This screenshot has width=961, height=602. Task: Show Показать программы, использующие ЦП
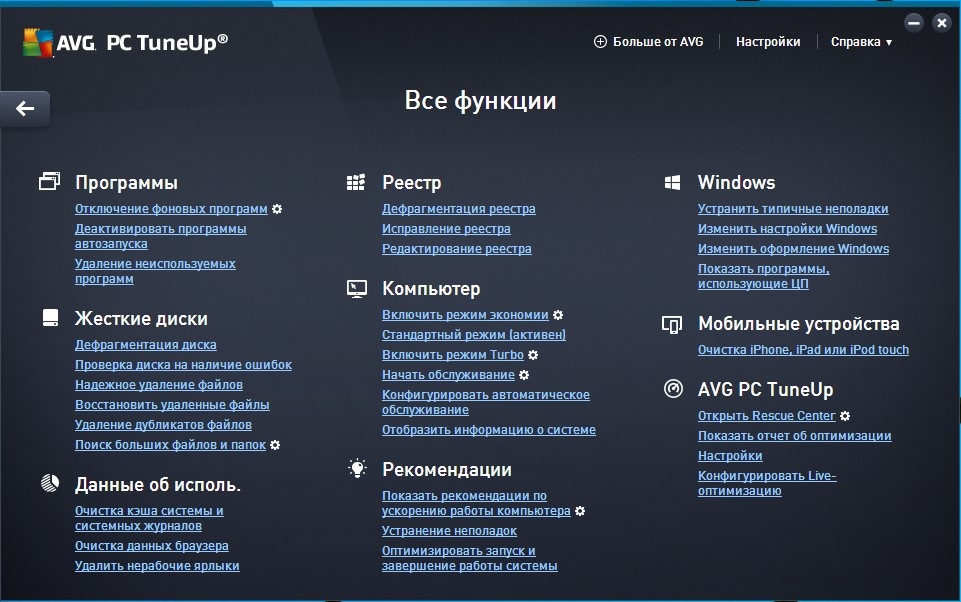click(x=764, y=276)
